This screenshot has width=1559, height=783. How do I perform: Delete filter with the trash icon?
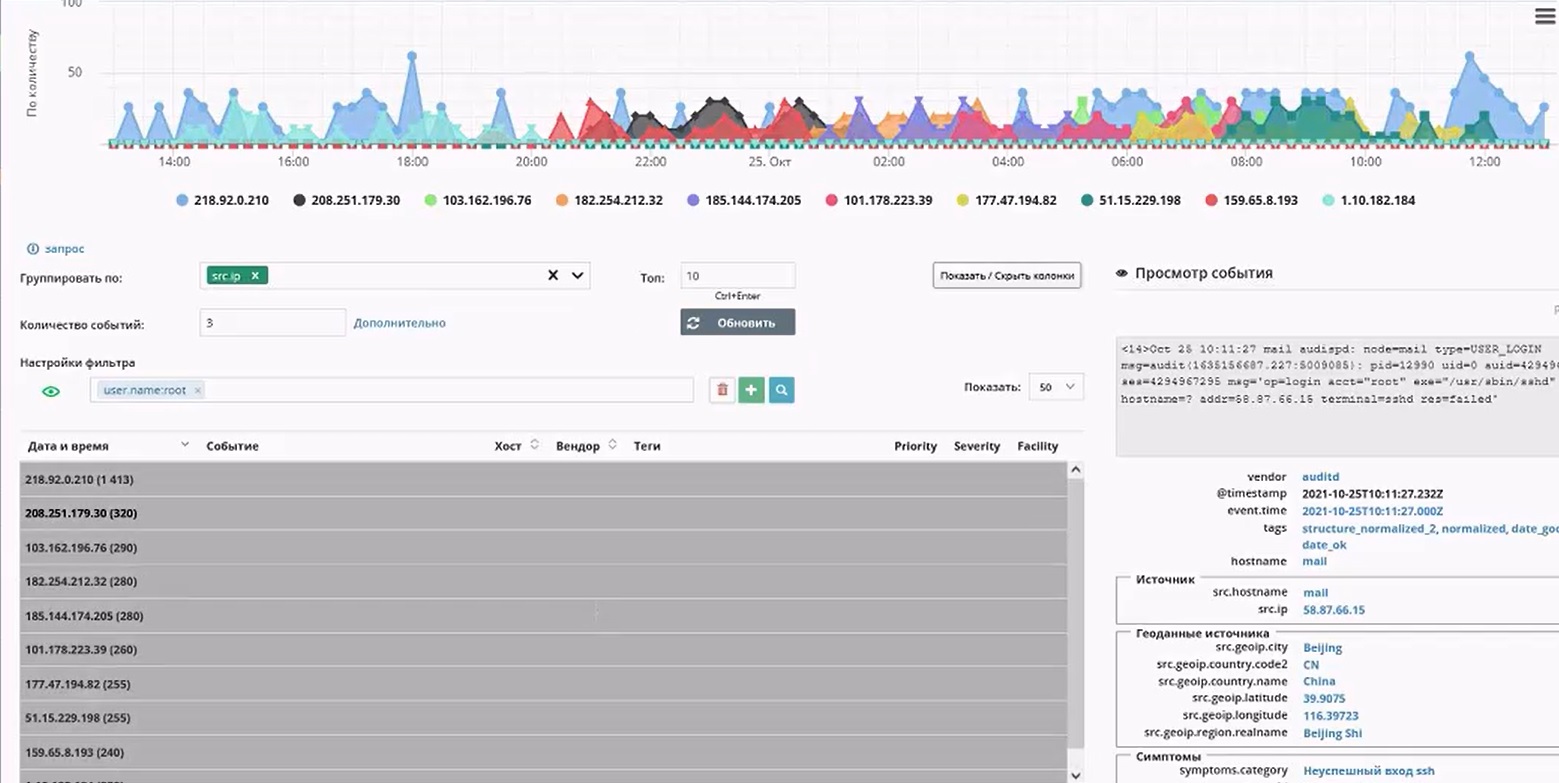tap(722, 390)
